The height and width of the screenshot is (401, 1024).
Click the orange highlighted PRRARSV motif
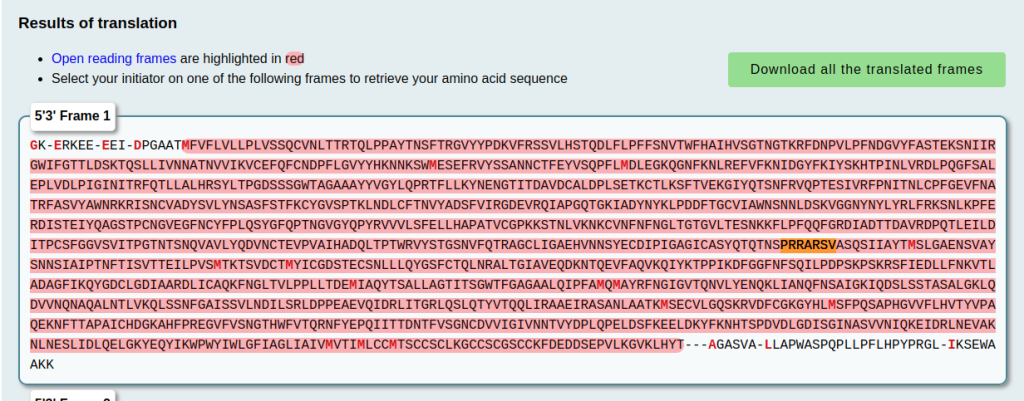coord(808,246)
